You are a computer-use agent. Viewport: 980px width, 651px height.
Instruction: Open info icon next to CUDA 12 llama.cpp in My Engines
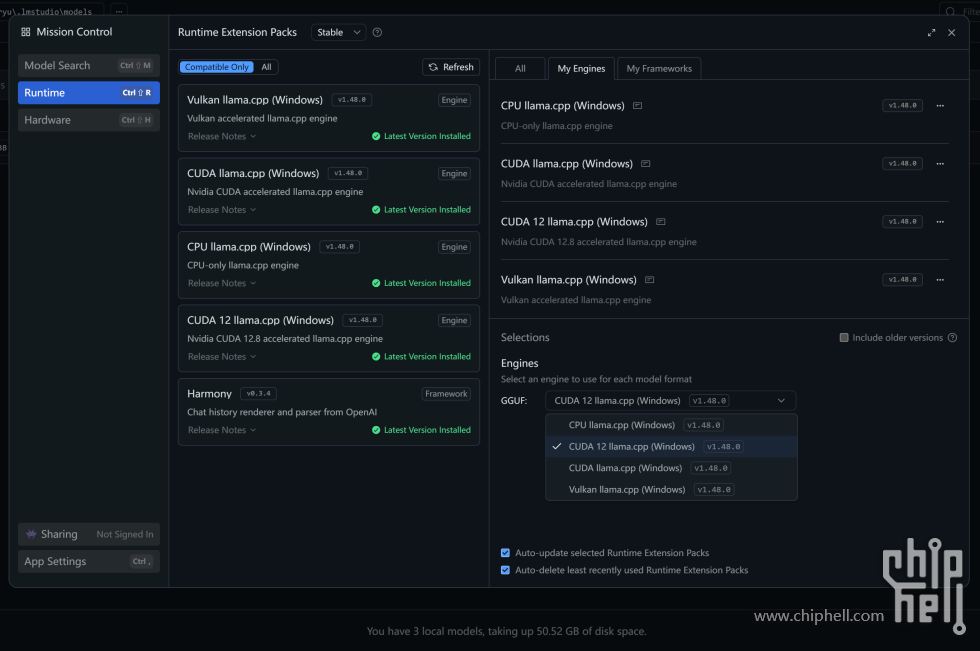(661, 222)
